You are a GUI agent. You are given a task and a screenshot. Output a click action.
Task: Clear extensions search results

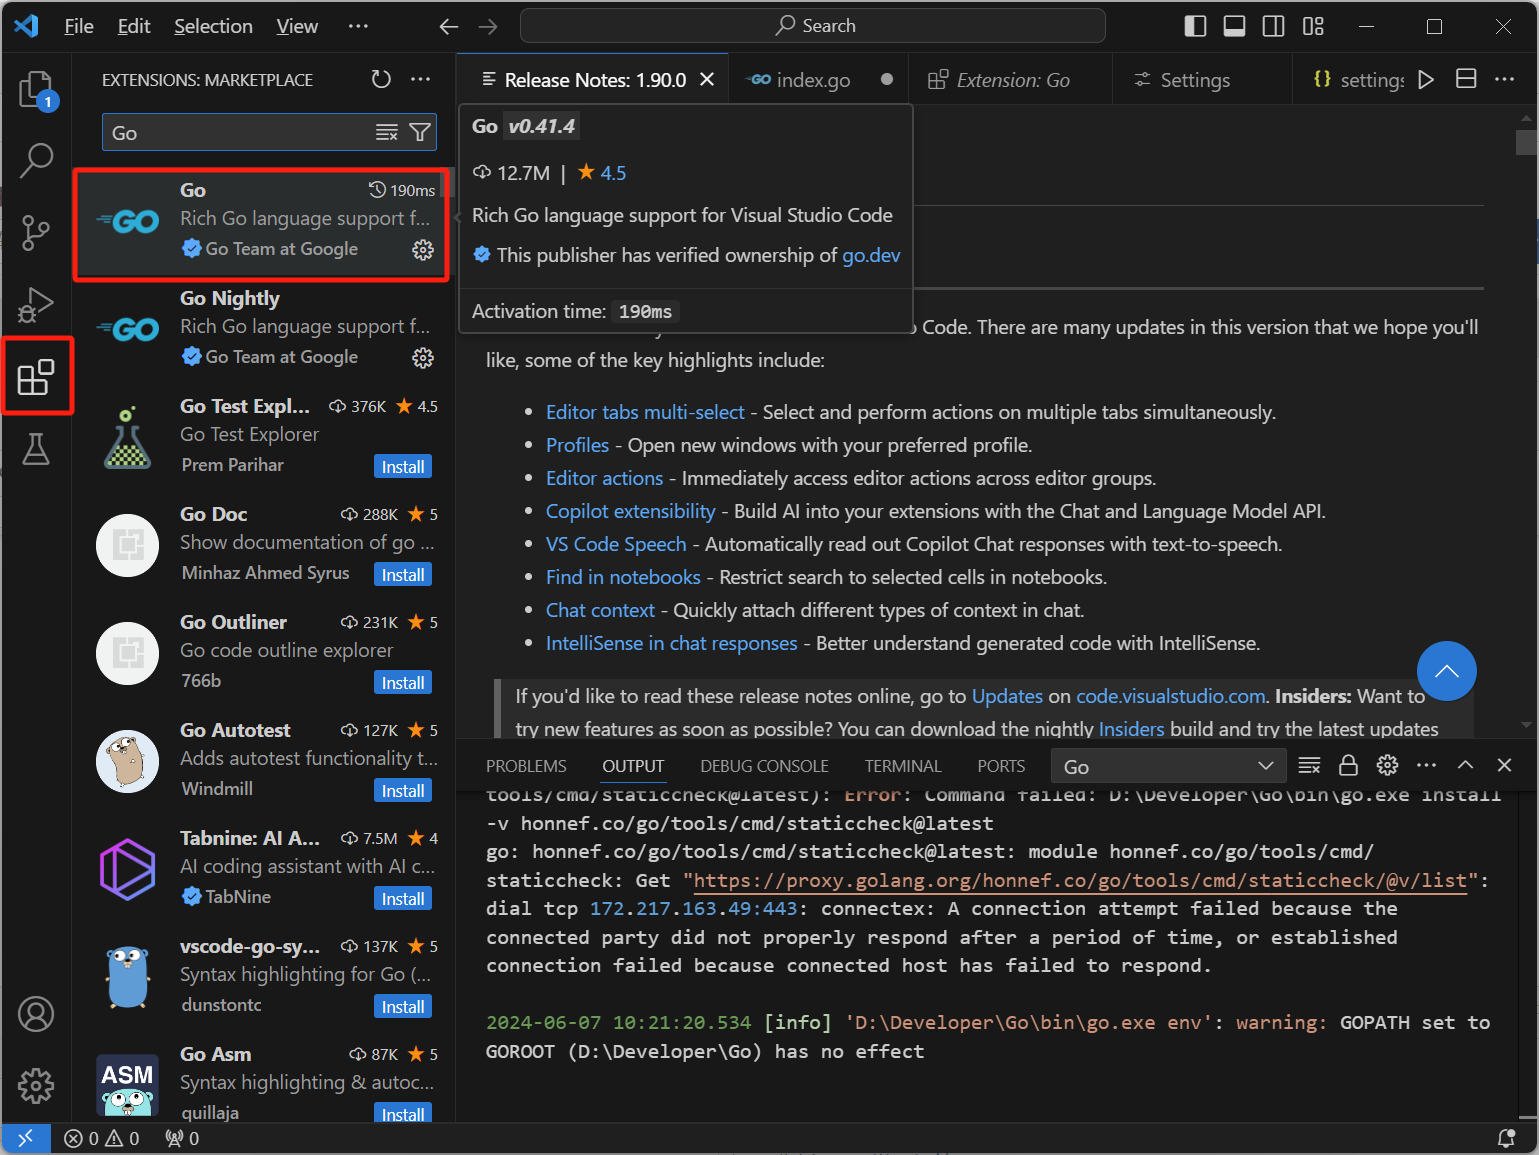pos(387,133)
